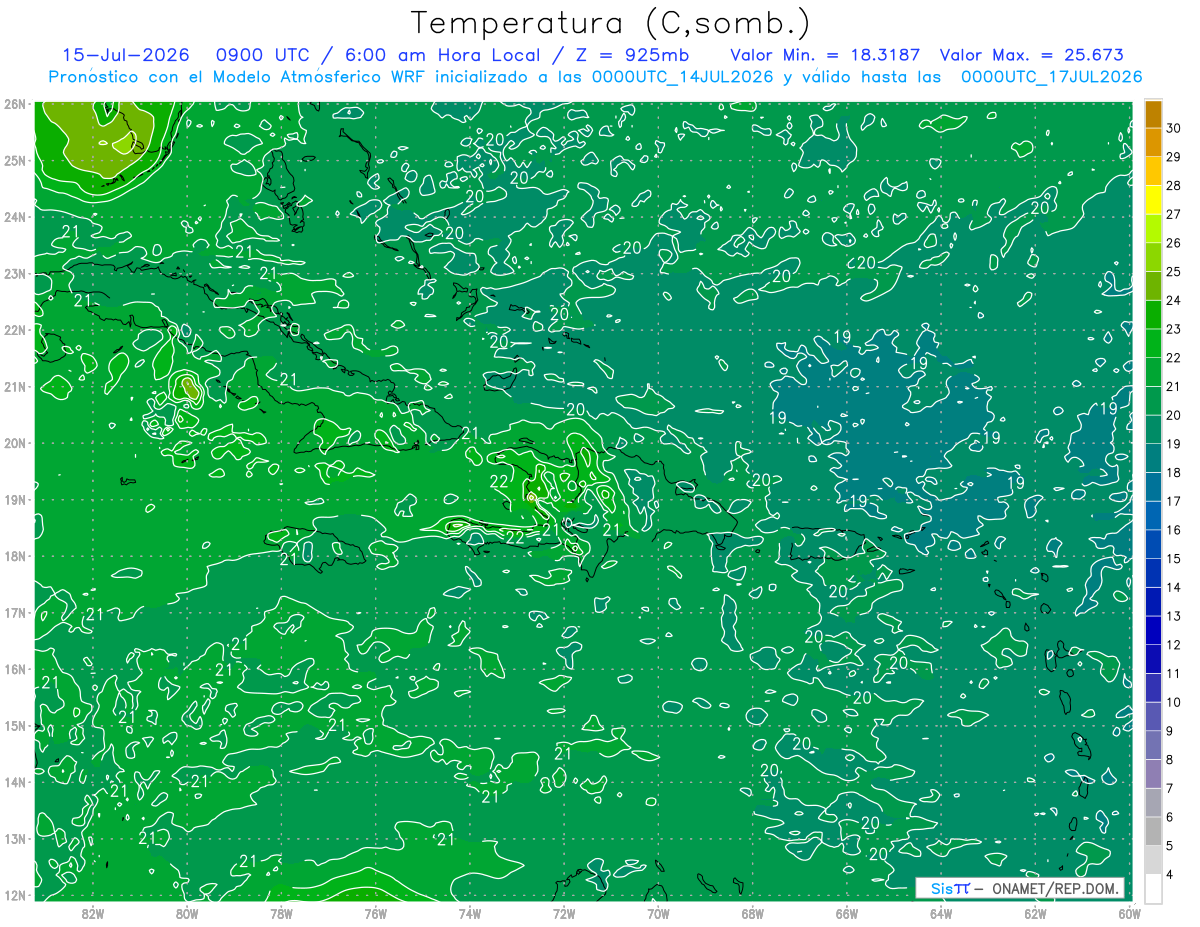This screenshot has width=1200, height=927.
Task: Click the 'Valor Max. = 25.673' text
Action: (1032, 55)
